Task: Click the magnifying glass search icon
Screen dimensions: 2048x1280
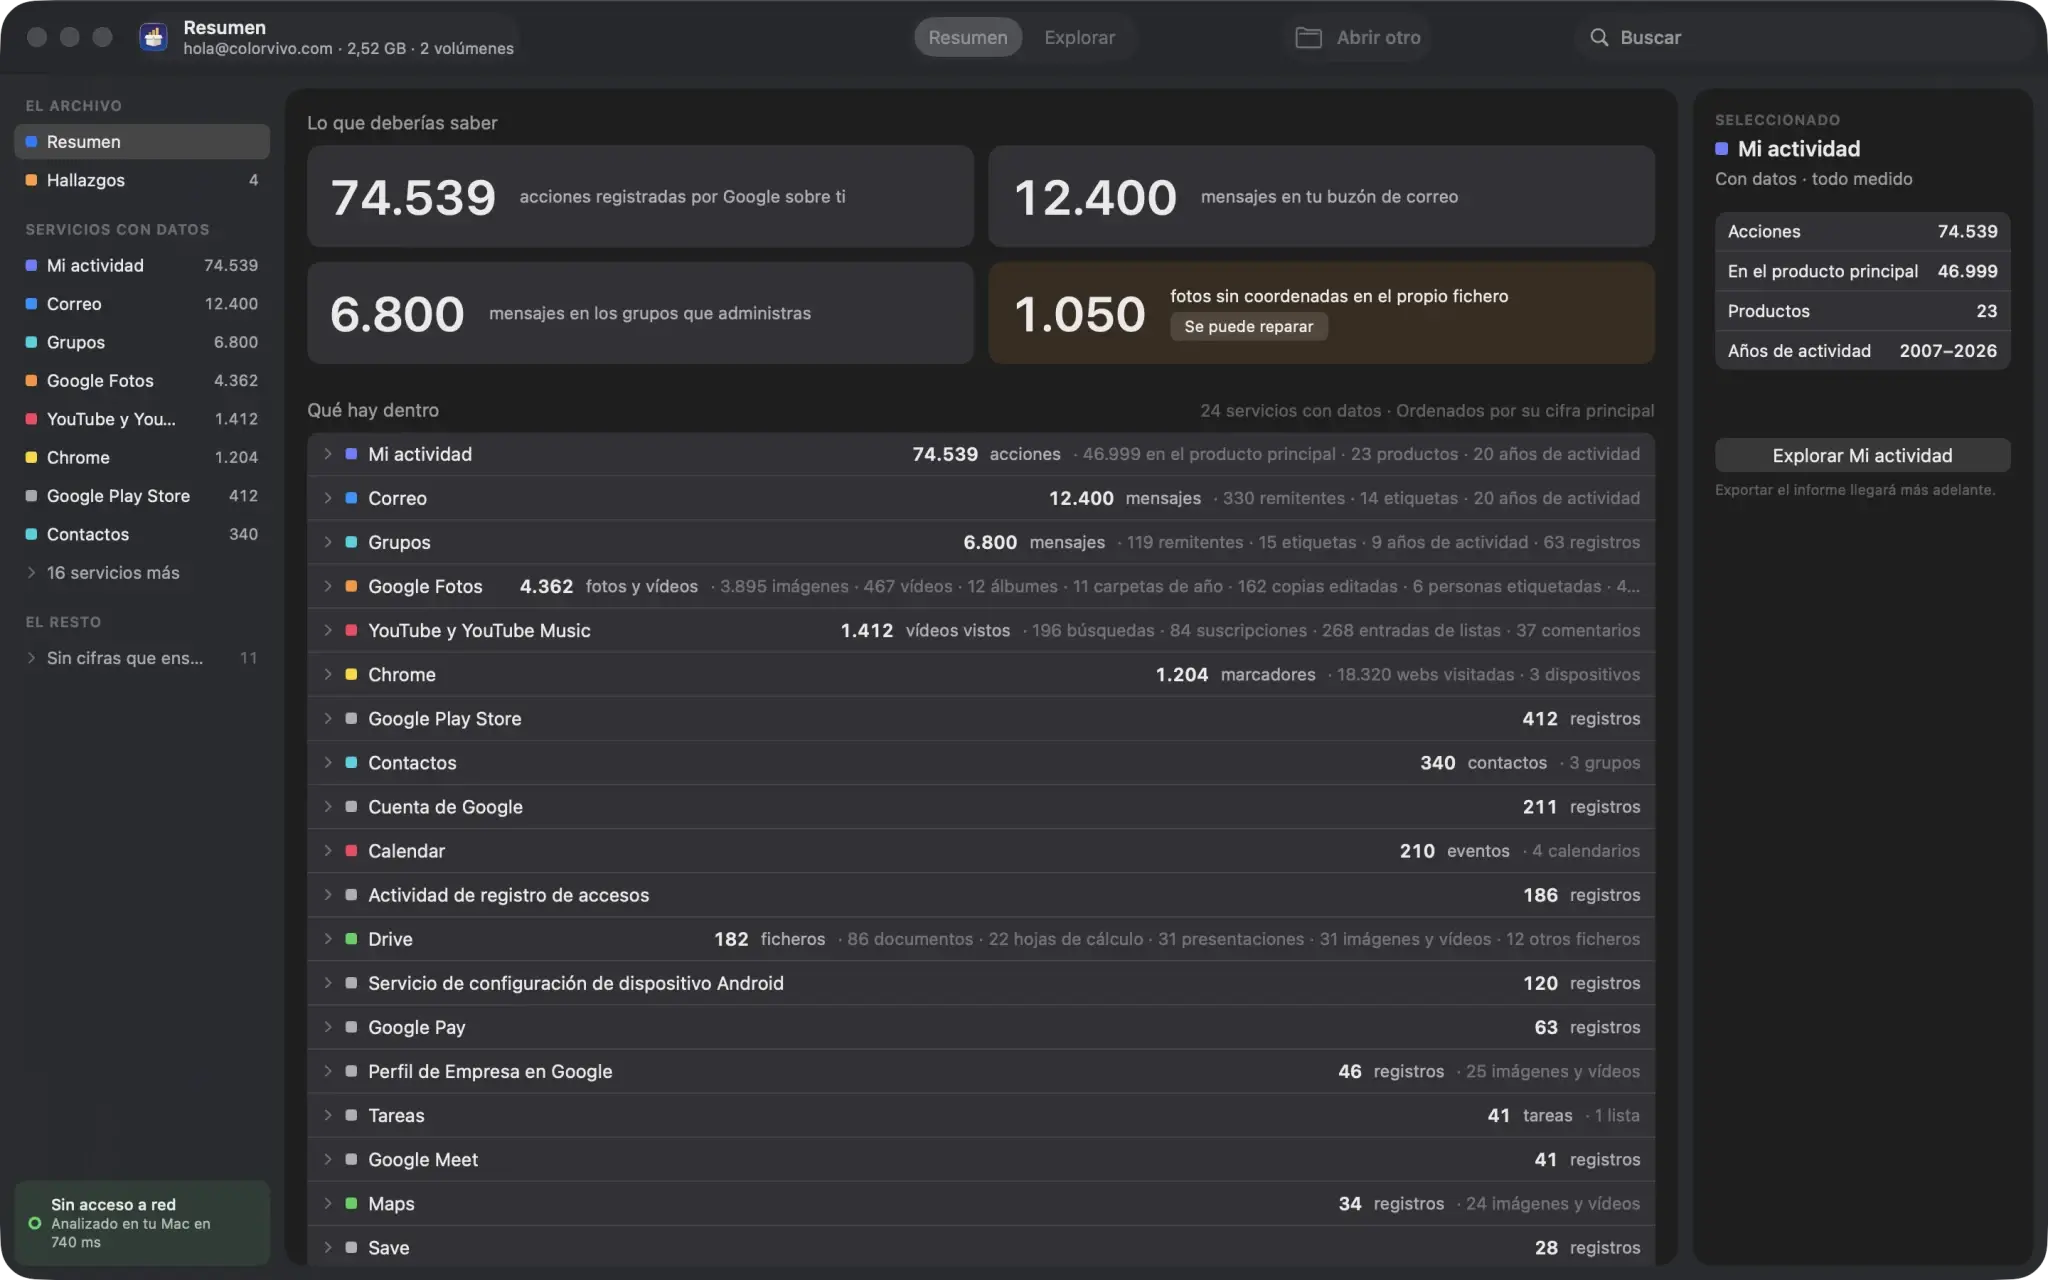Action: pos(1599,37)
